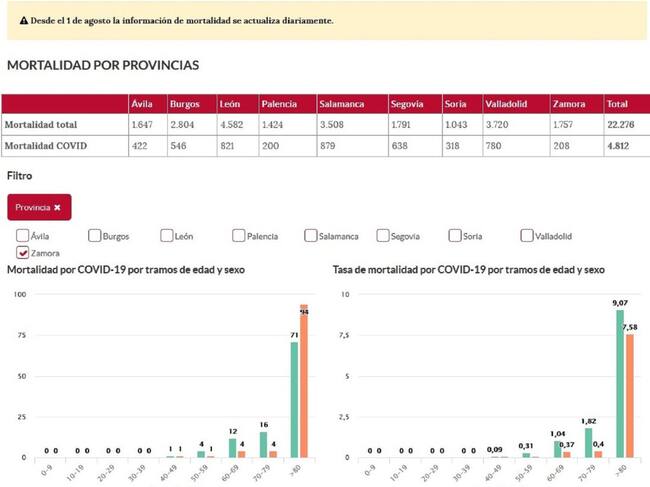Tick the Burgos province checkbox

click(x=95, y=236)
